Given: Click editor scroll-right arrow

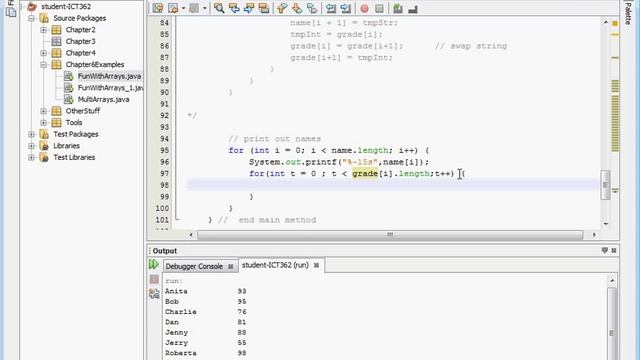Looking at the screenshot, I should [x=594, y=235].
